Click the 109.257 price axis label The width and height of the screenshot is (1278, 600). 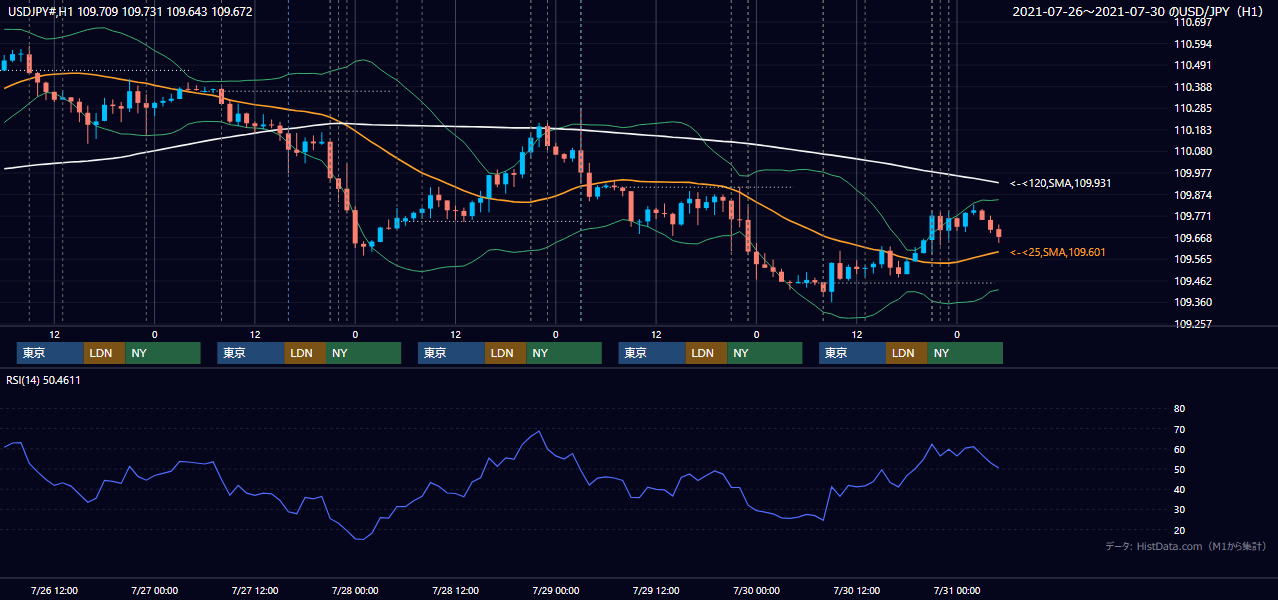pos(1192,324)
